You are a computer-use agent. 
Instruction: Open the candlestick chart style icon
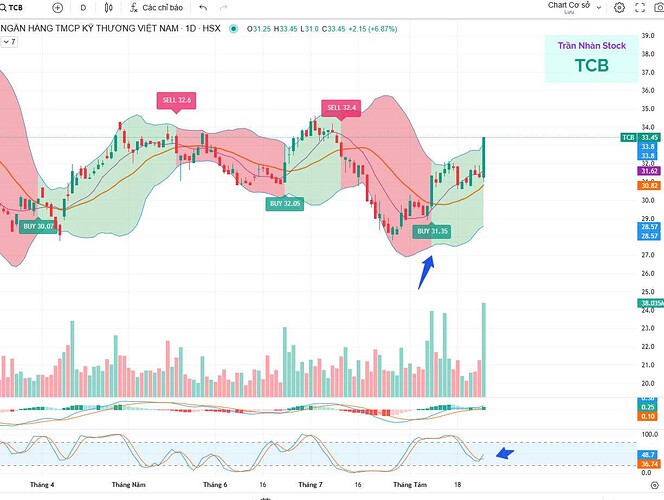pyautogui.click(x=108, y=8)
